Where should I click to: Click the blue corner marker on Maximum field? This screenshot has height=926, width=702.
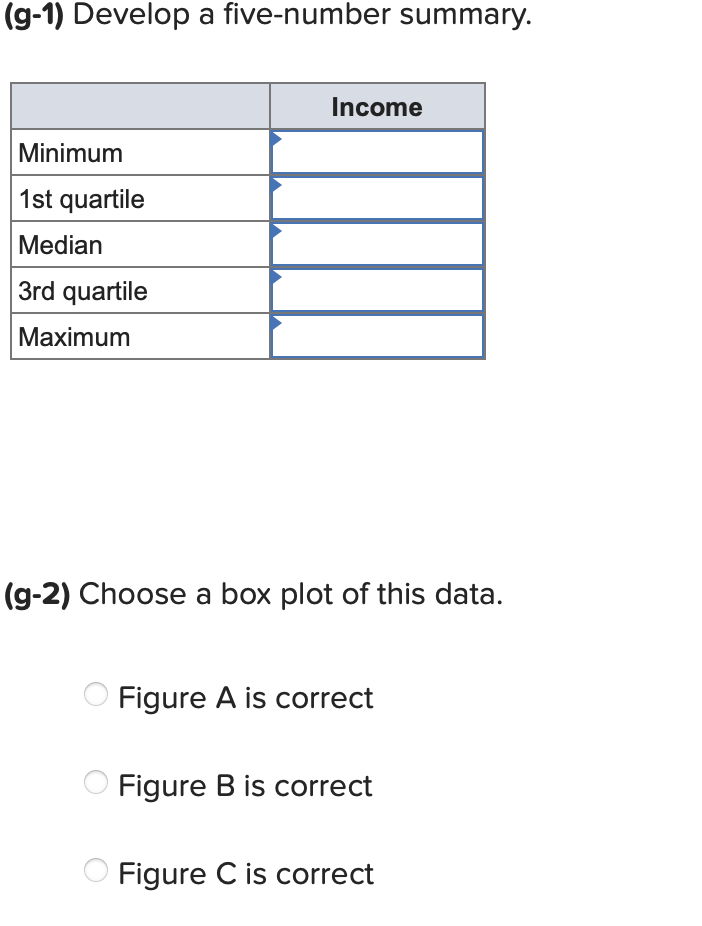[277, 320]
